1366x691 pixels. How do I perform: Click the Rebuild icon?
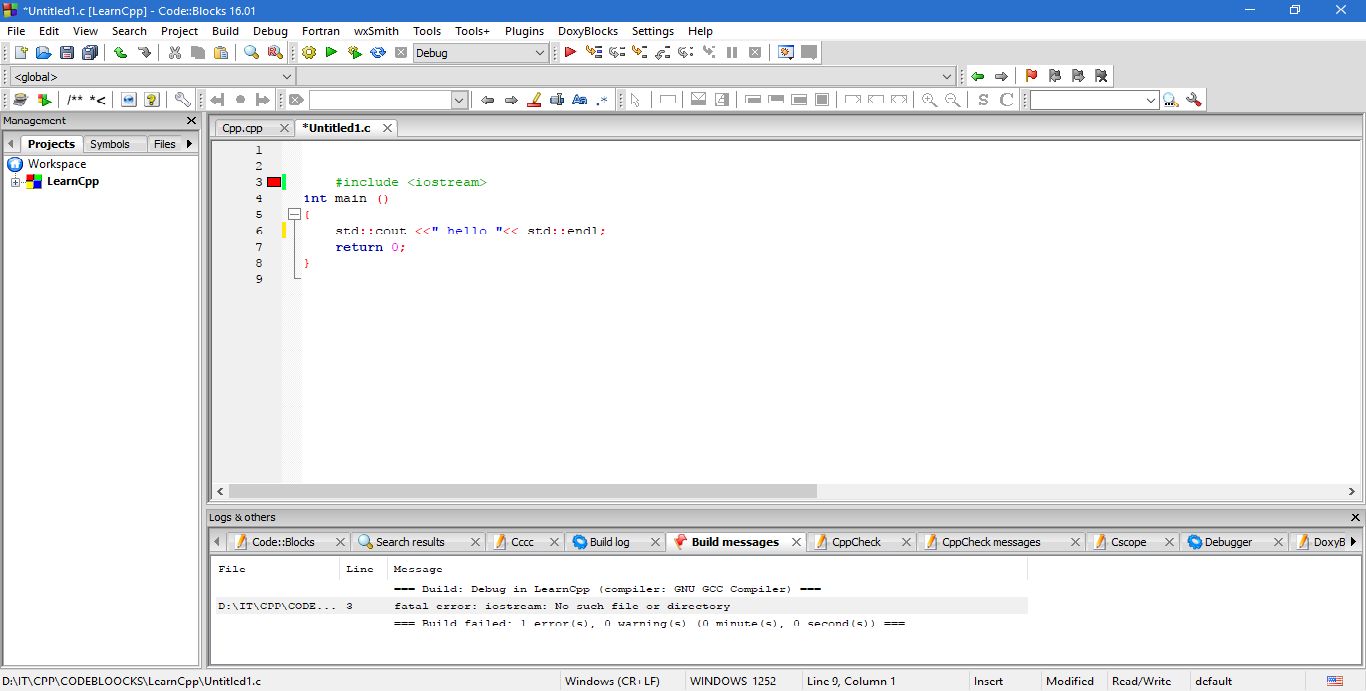(378, 53)
